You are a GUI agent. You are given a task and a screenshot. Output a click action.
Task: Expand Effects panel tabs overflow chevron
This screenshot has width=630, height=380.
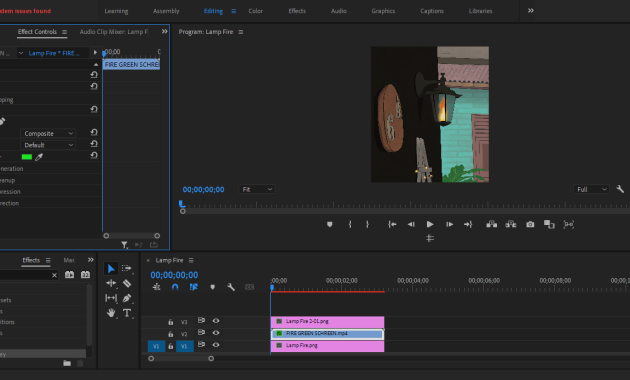tap(91, 260)
